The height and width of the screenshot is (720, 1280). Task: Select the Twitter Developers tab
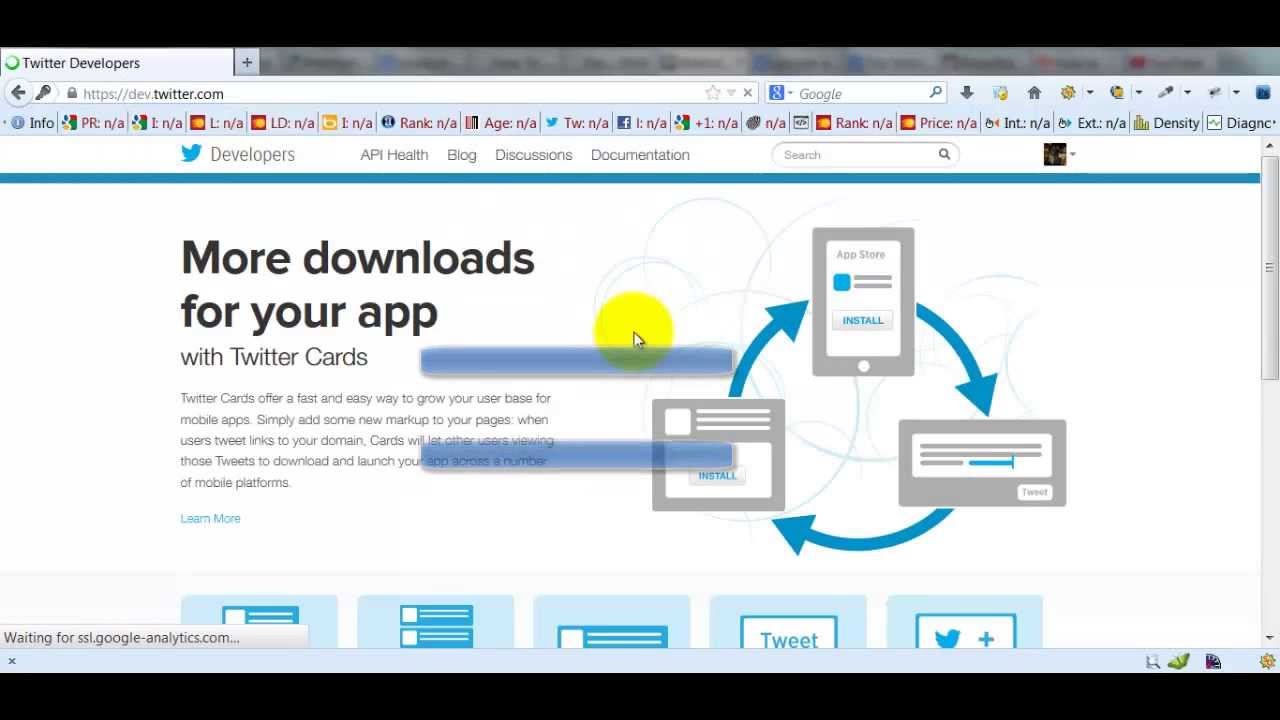pyautogui.click(x=117, y=62)
